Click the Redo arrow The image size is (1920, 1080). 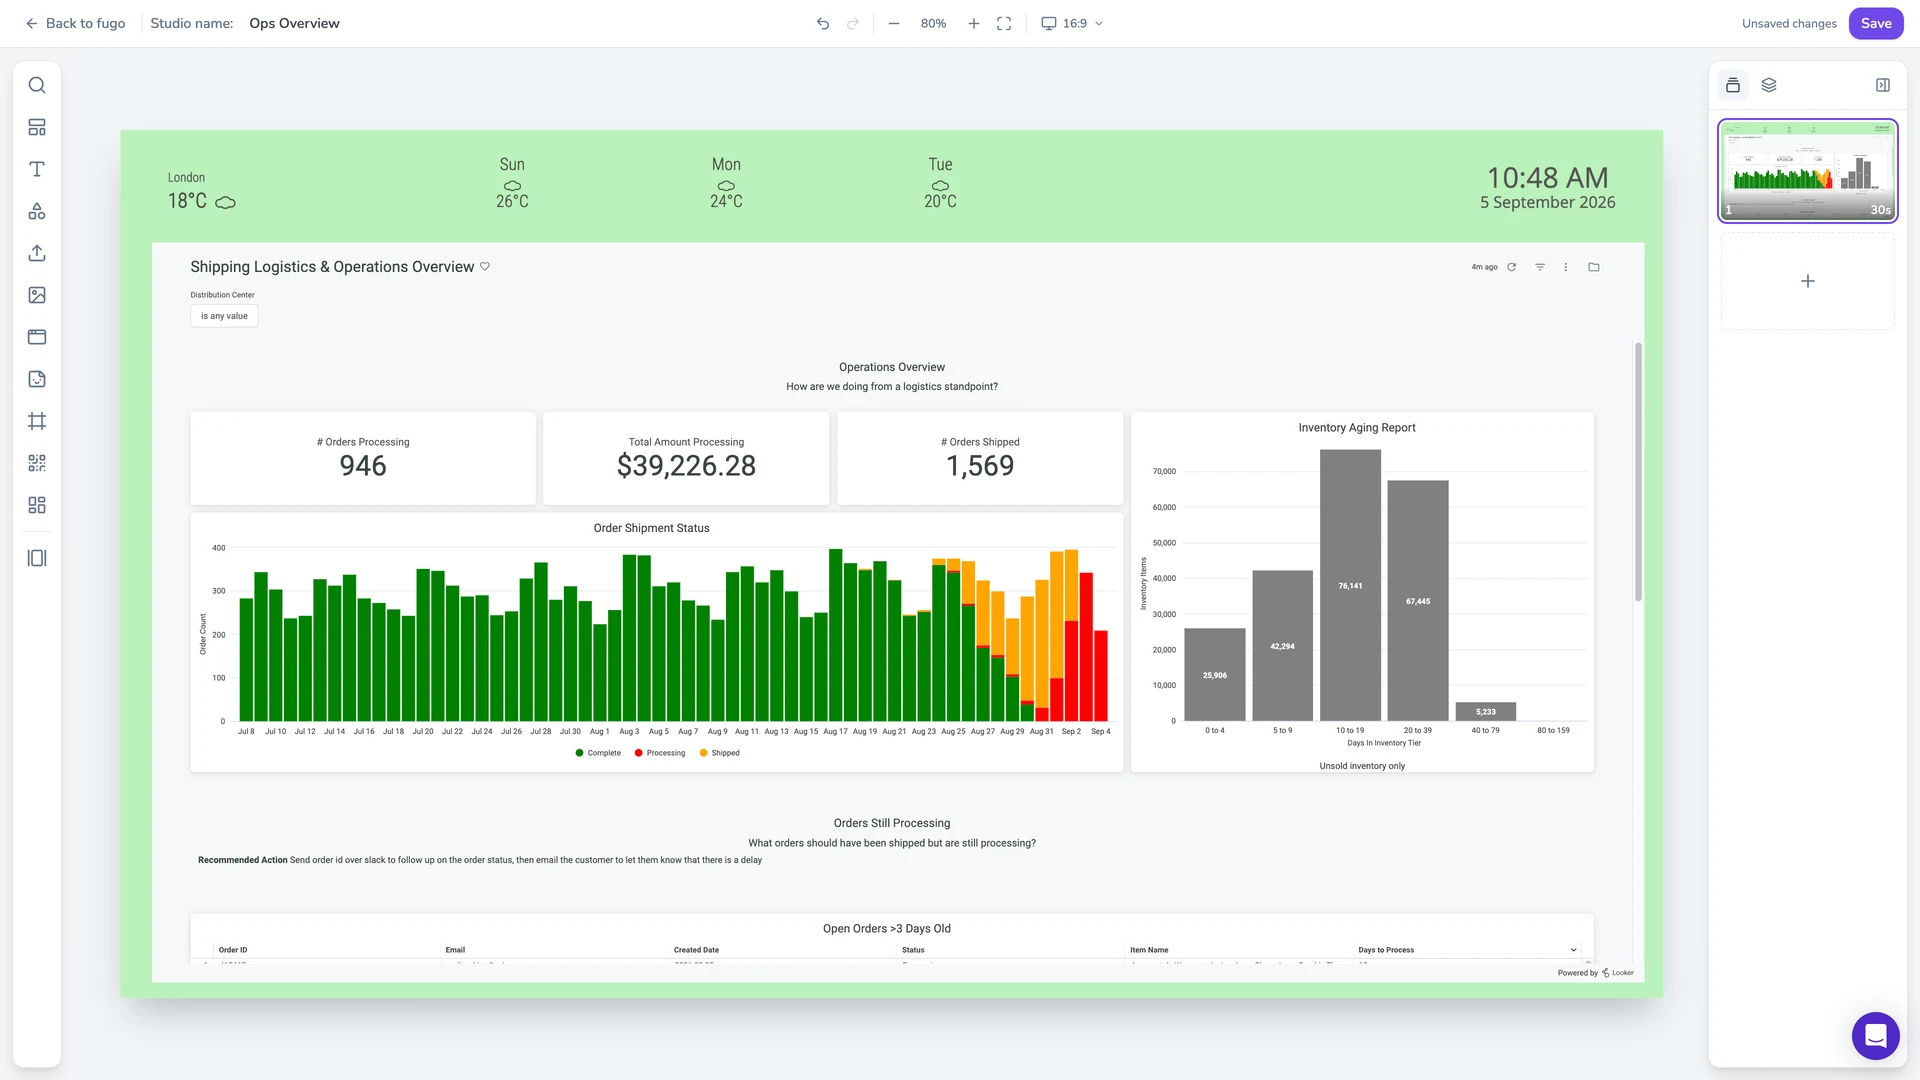pos(853,23)
